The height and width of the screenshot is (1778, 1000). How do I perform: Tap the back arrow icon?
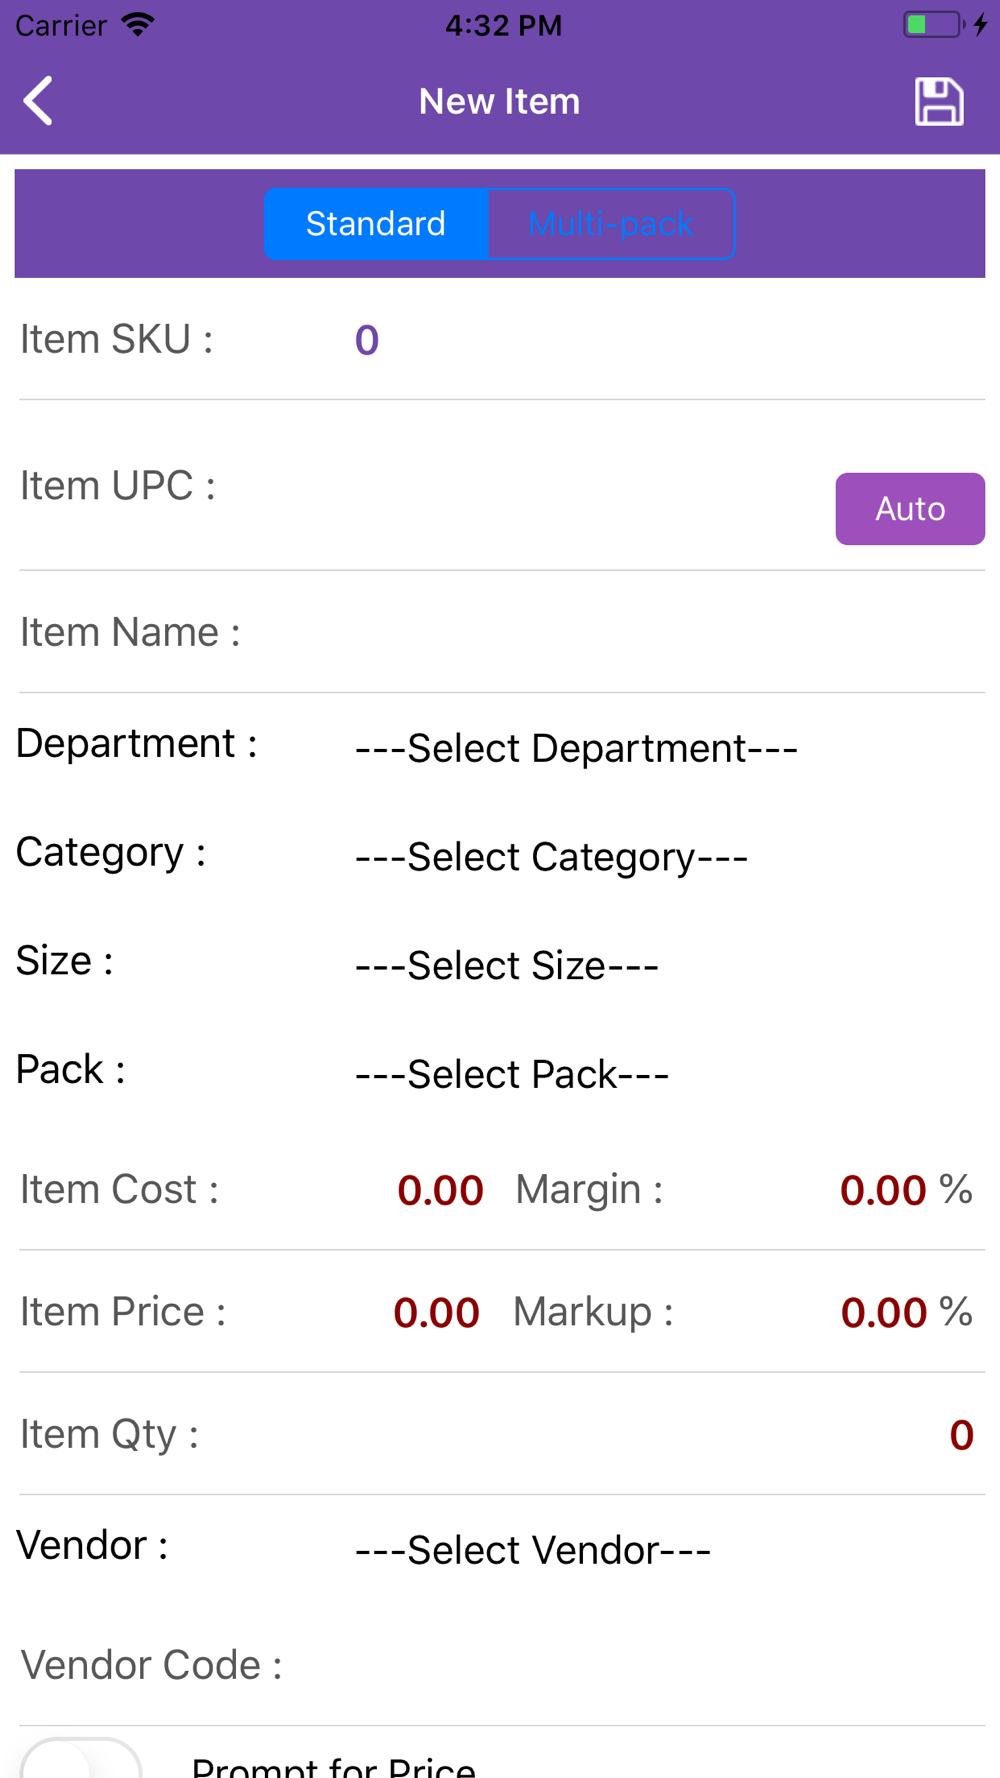pyautogui.click(x=38, y=101)
